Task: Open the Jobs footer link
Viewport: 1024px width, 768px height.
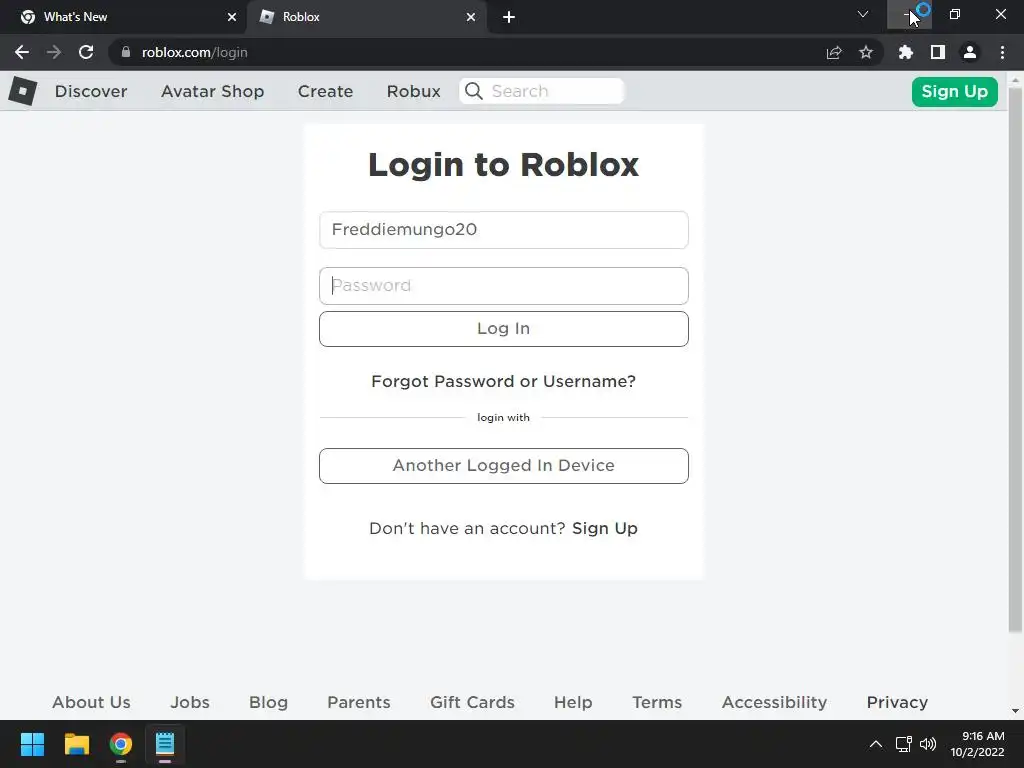Action: pos(190,702)
